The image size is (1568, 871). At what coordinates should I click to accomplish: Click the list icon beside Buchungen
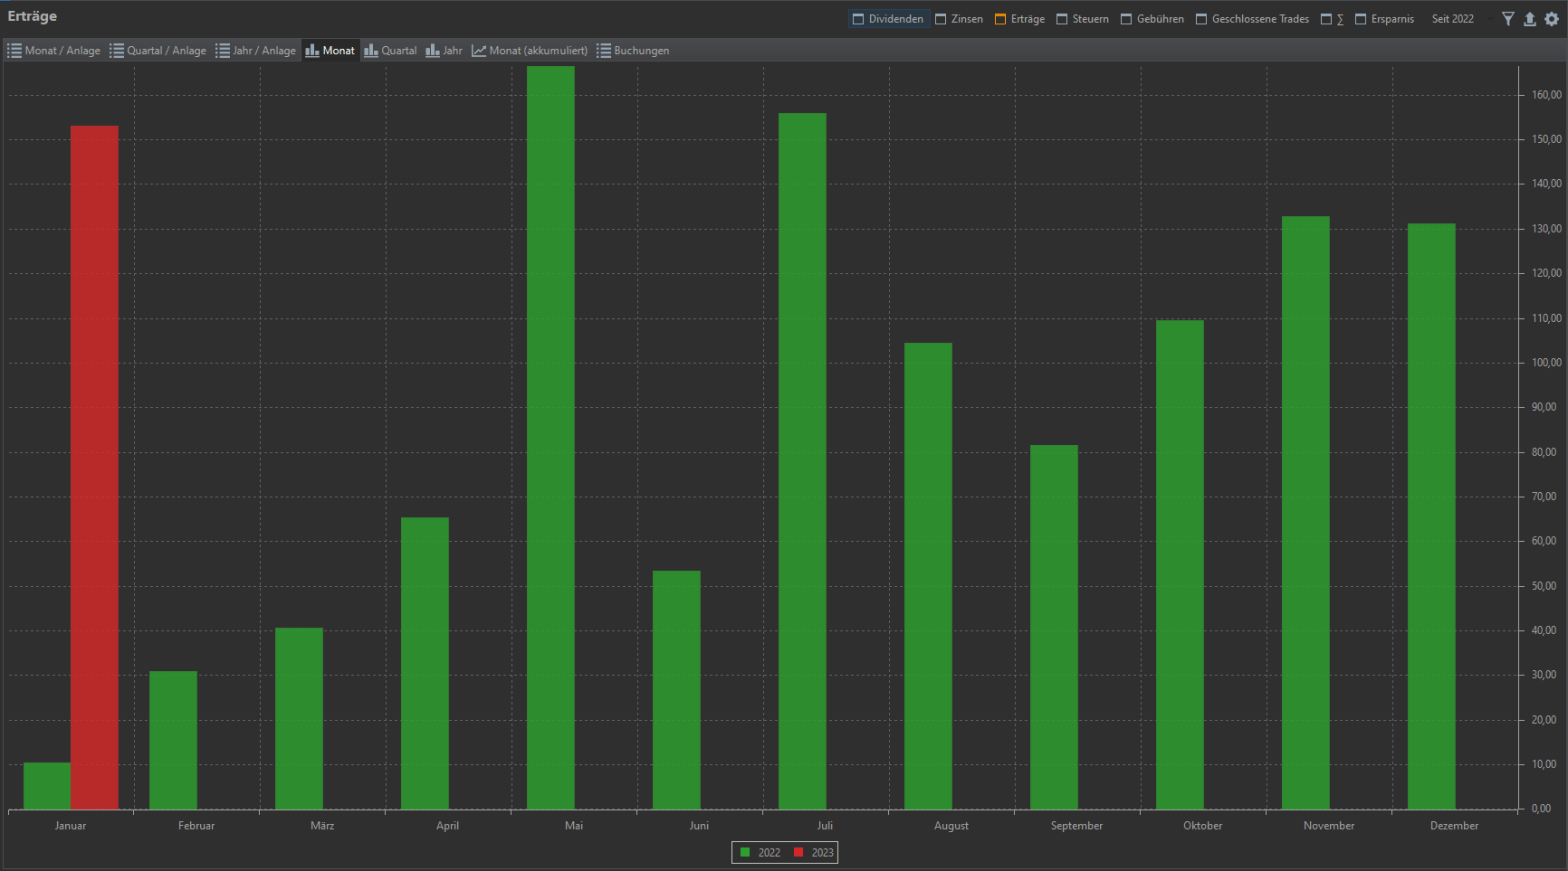[604, 51]
